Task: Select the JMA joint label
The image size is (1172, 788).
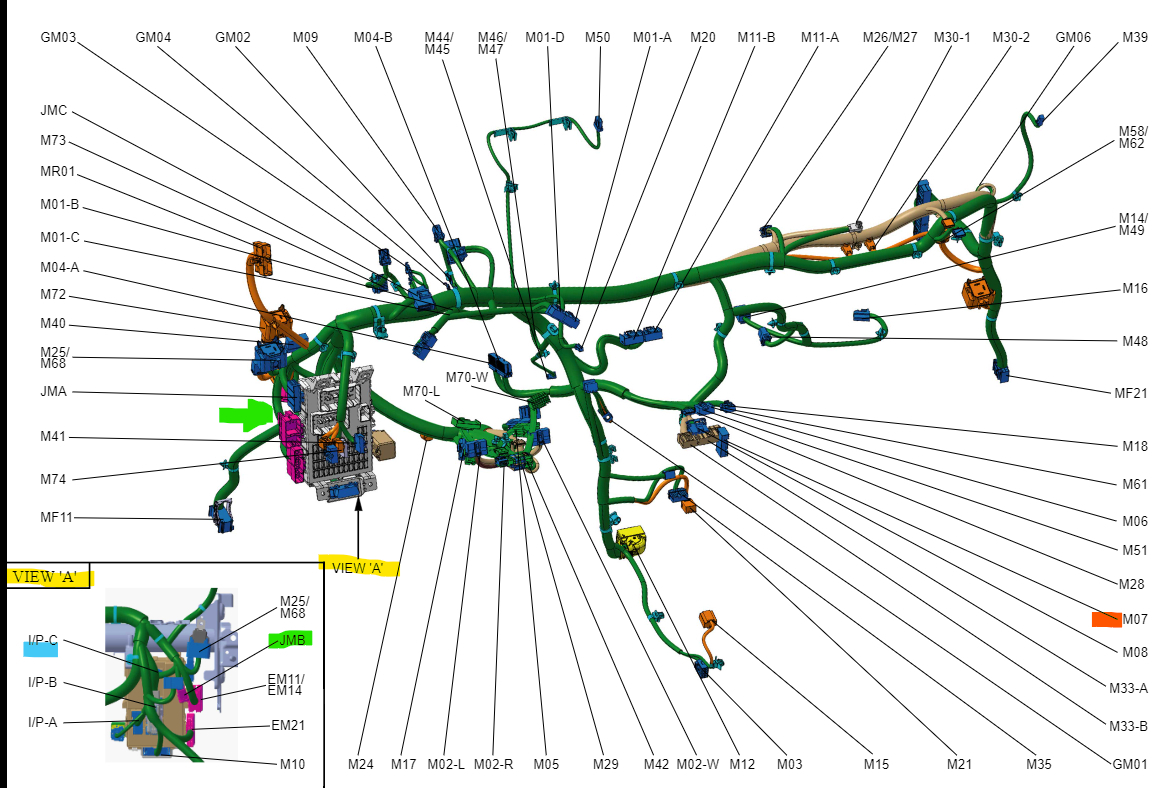Action: coord(54,392)
